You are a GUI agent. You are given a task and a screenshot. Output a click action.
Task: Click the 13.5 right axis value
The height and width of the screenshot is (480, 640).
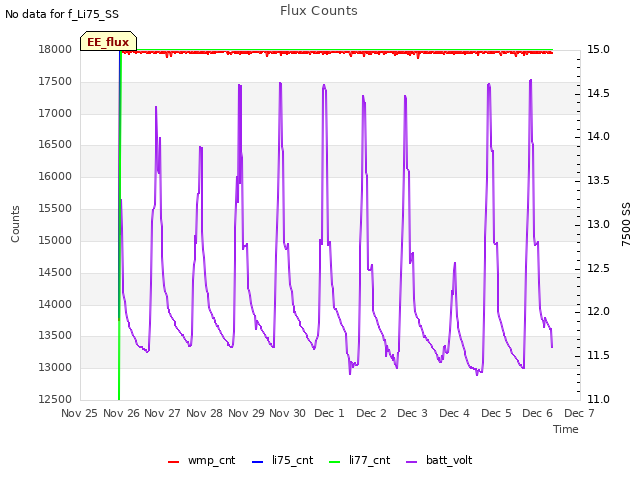coord(598,180)
